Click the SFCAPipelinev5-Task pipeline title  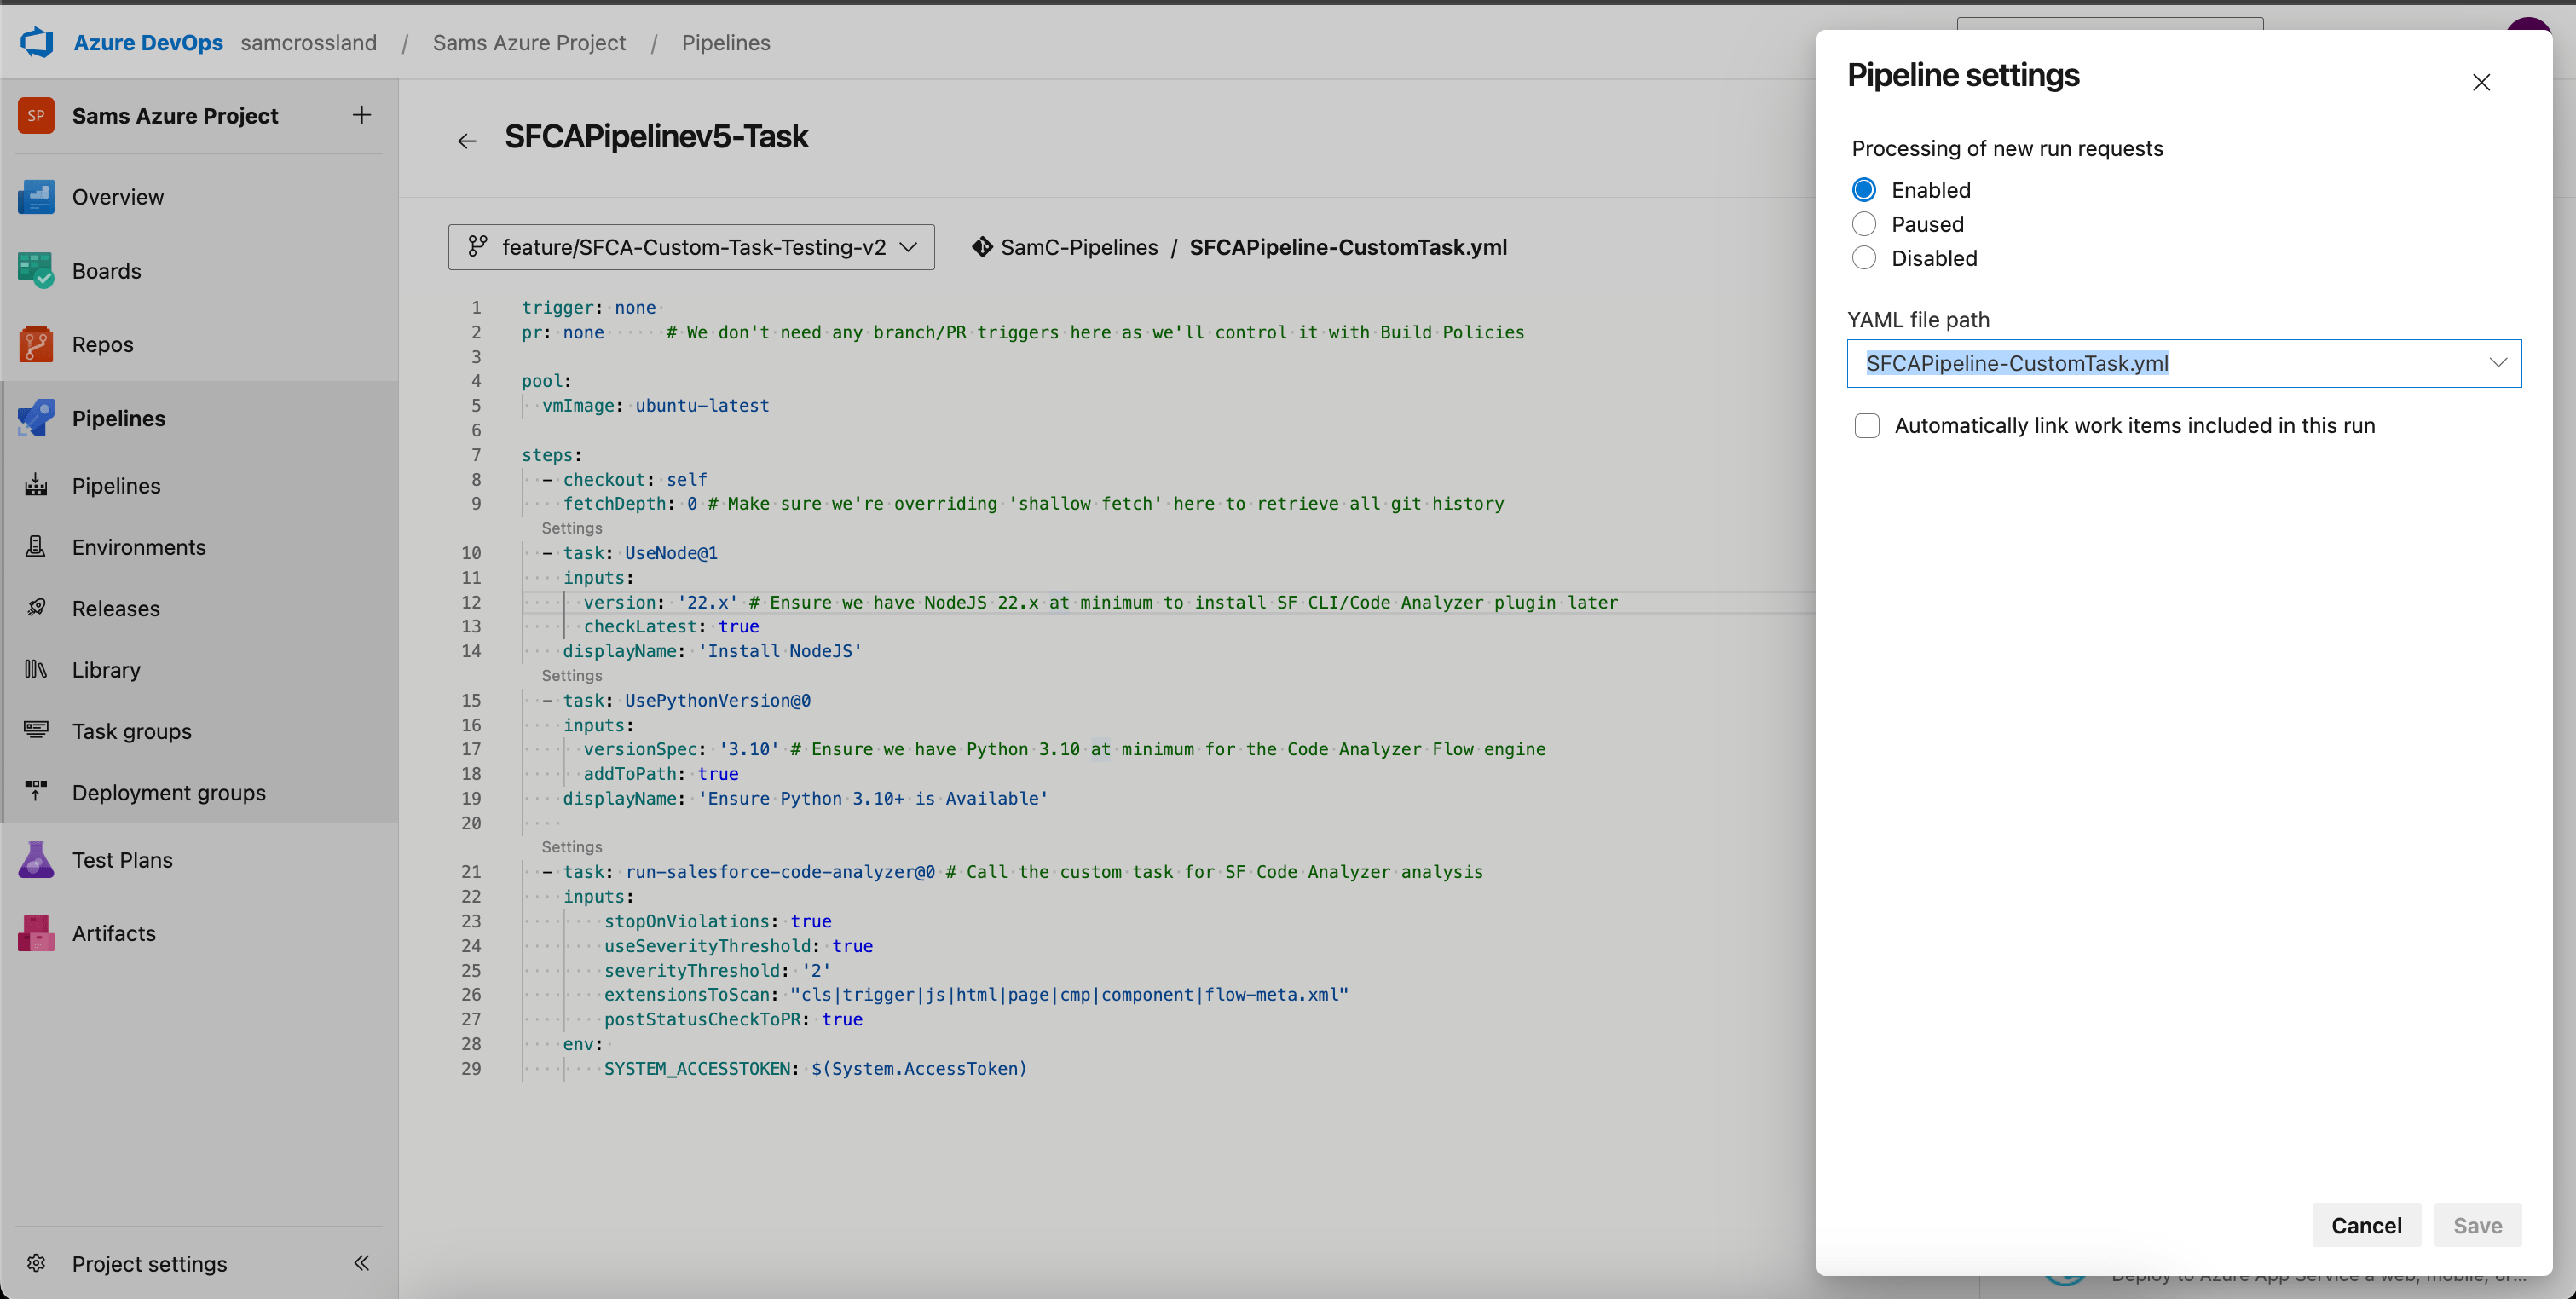(x=656, y=137)
